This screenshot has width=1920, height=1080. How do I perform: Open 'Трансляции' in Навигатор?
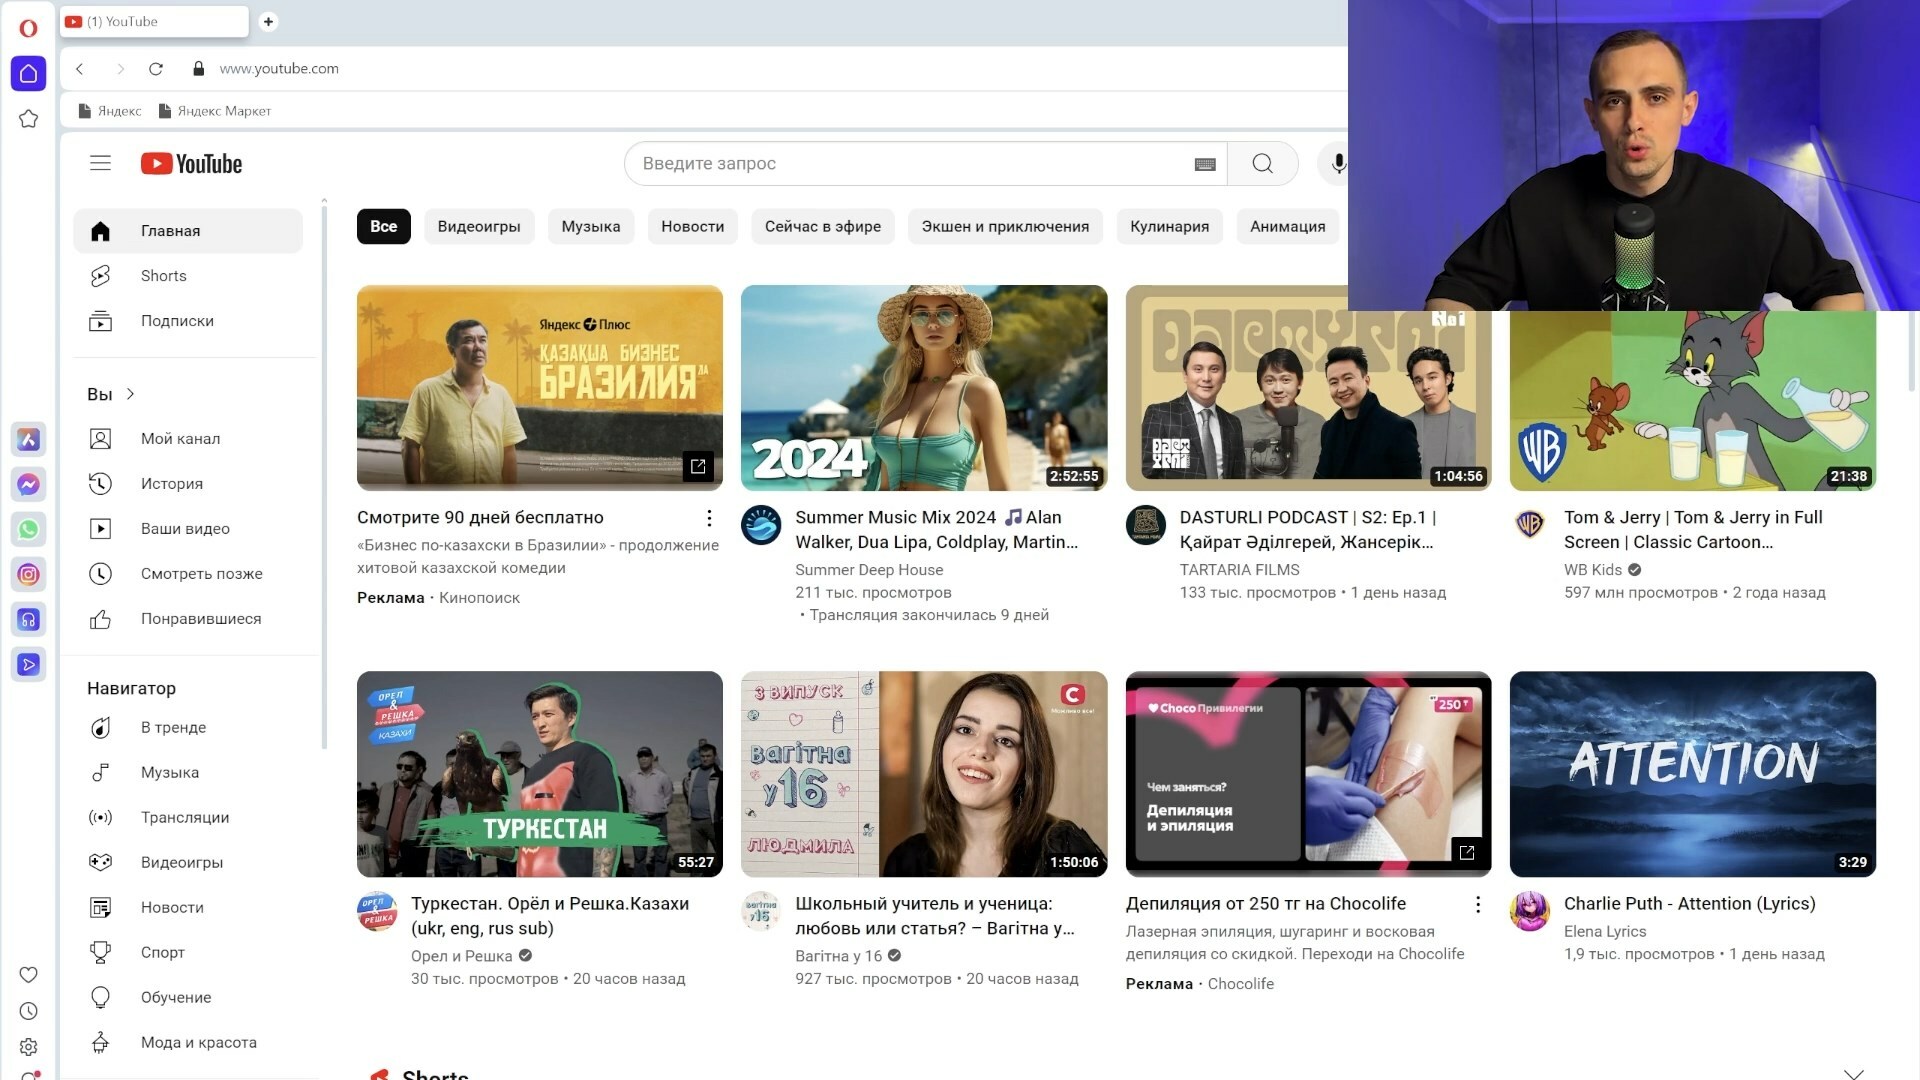pos(188,818)
